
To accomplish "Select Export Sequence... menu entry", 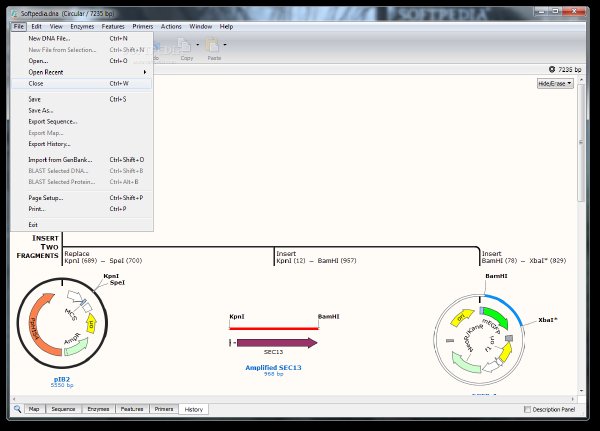I will pyautogui.click(x=82, y=121).
